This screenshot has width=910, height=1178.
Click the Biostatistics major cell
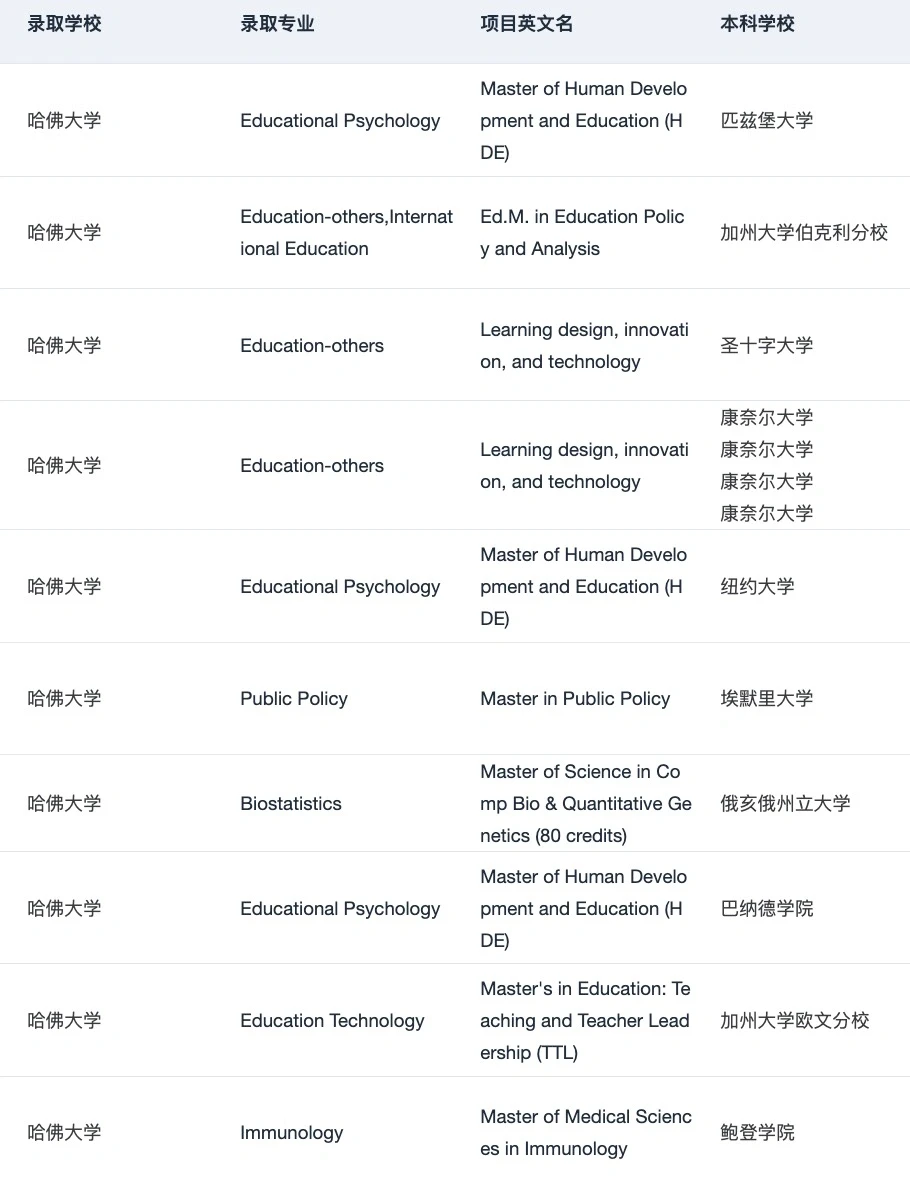tap(291, 804)
